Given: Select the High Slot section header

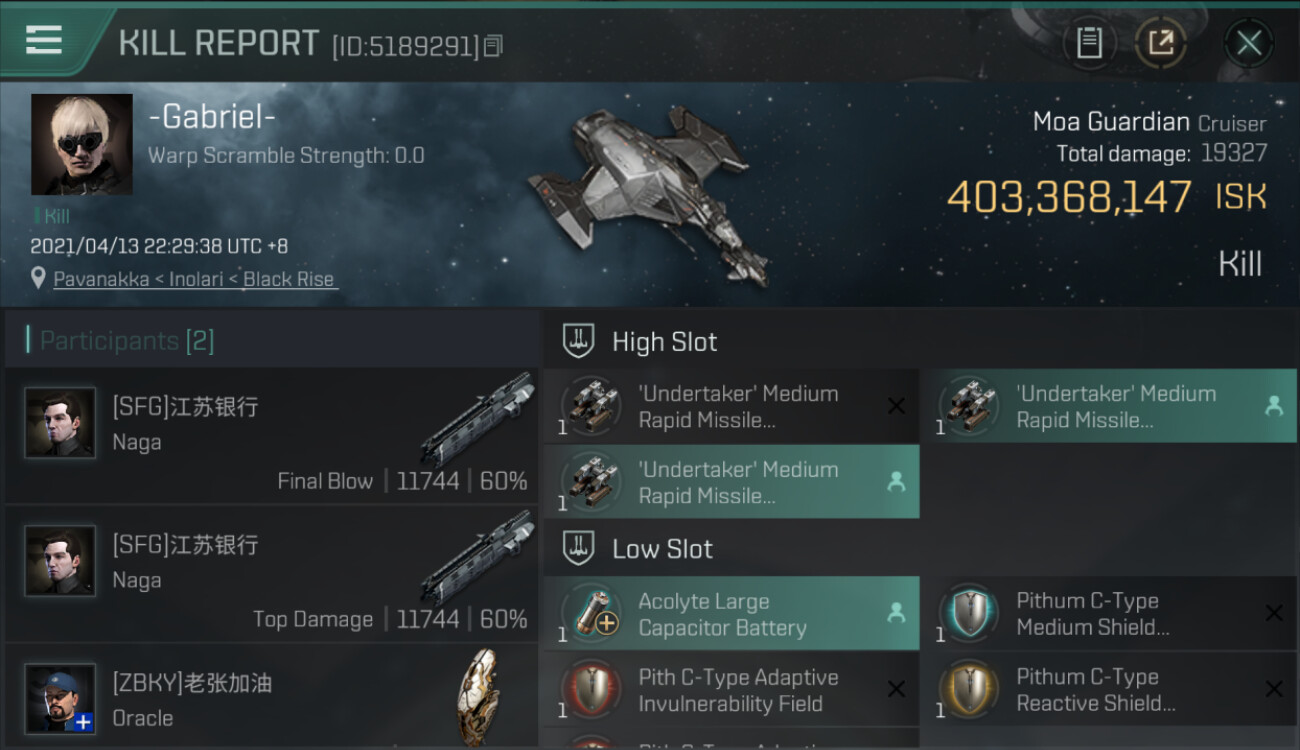Looking at the screenshot, I should (664, 342).
